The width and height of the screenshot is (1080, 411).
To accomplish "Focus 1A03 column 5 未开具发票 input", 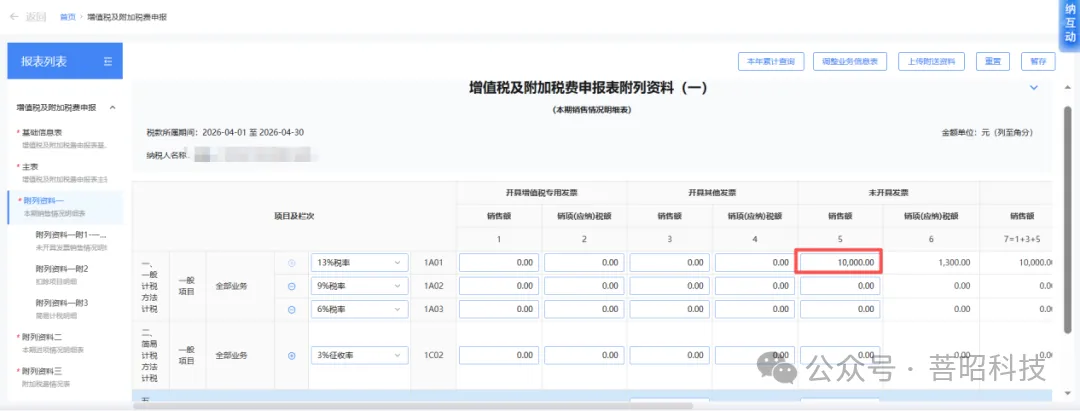I will tap(840, 309).
